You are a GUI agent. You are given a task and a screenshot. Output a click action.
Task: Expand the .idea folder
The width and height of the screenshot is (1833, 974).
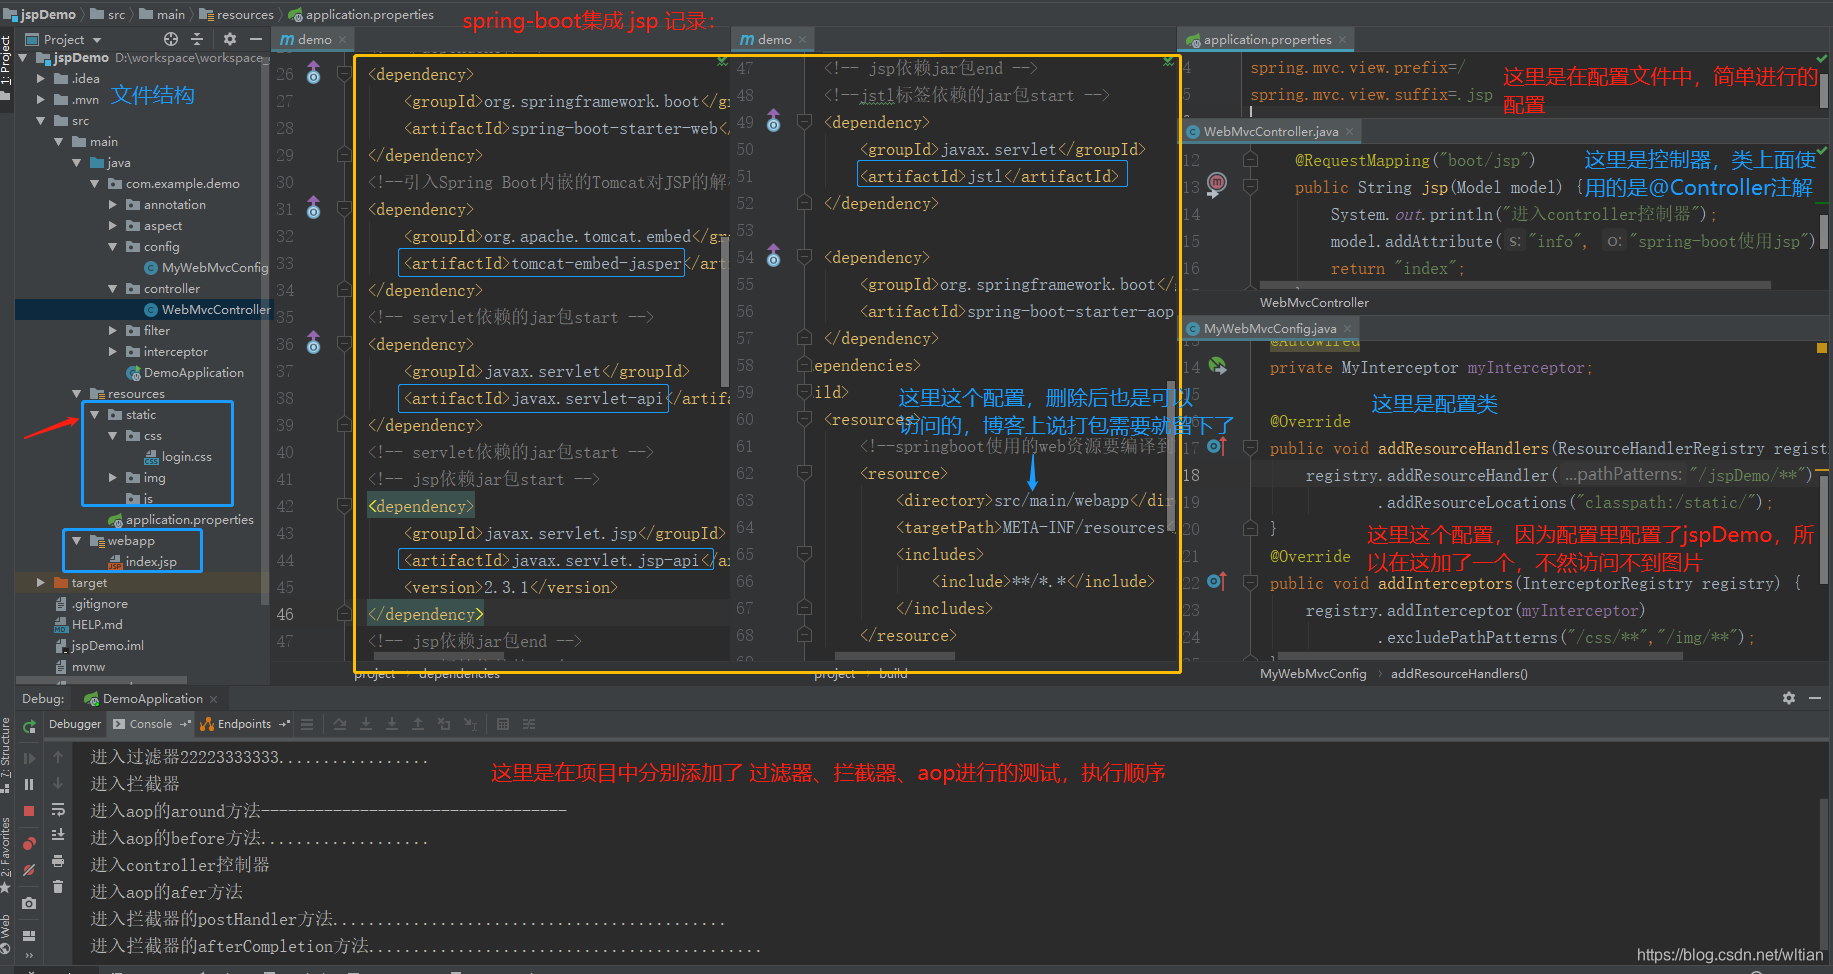click(41, 78)
